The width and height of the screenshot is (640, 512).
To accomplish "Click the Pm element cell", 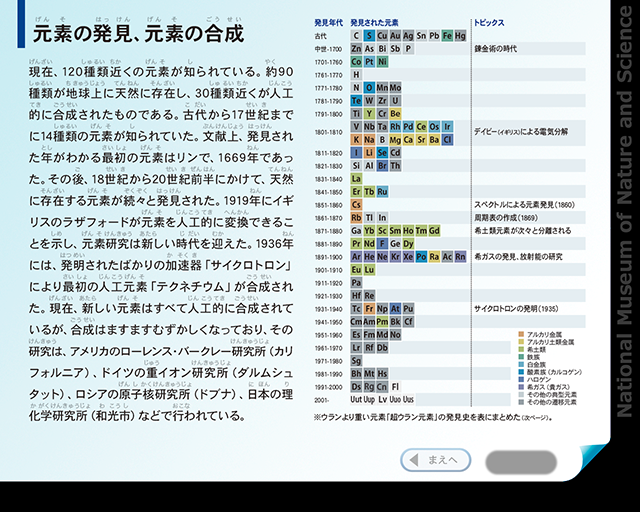I will pos(382,322).
